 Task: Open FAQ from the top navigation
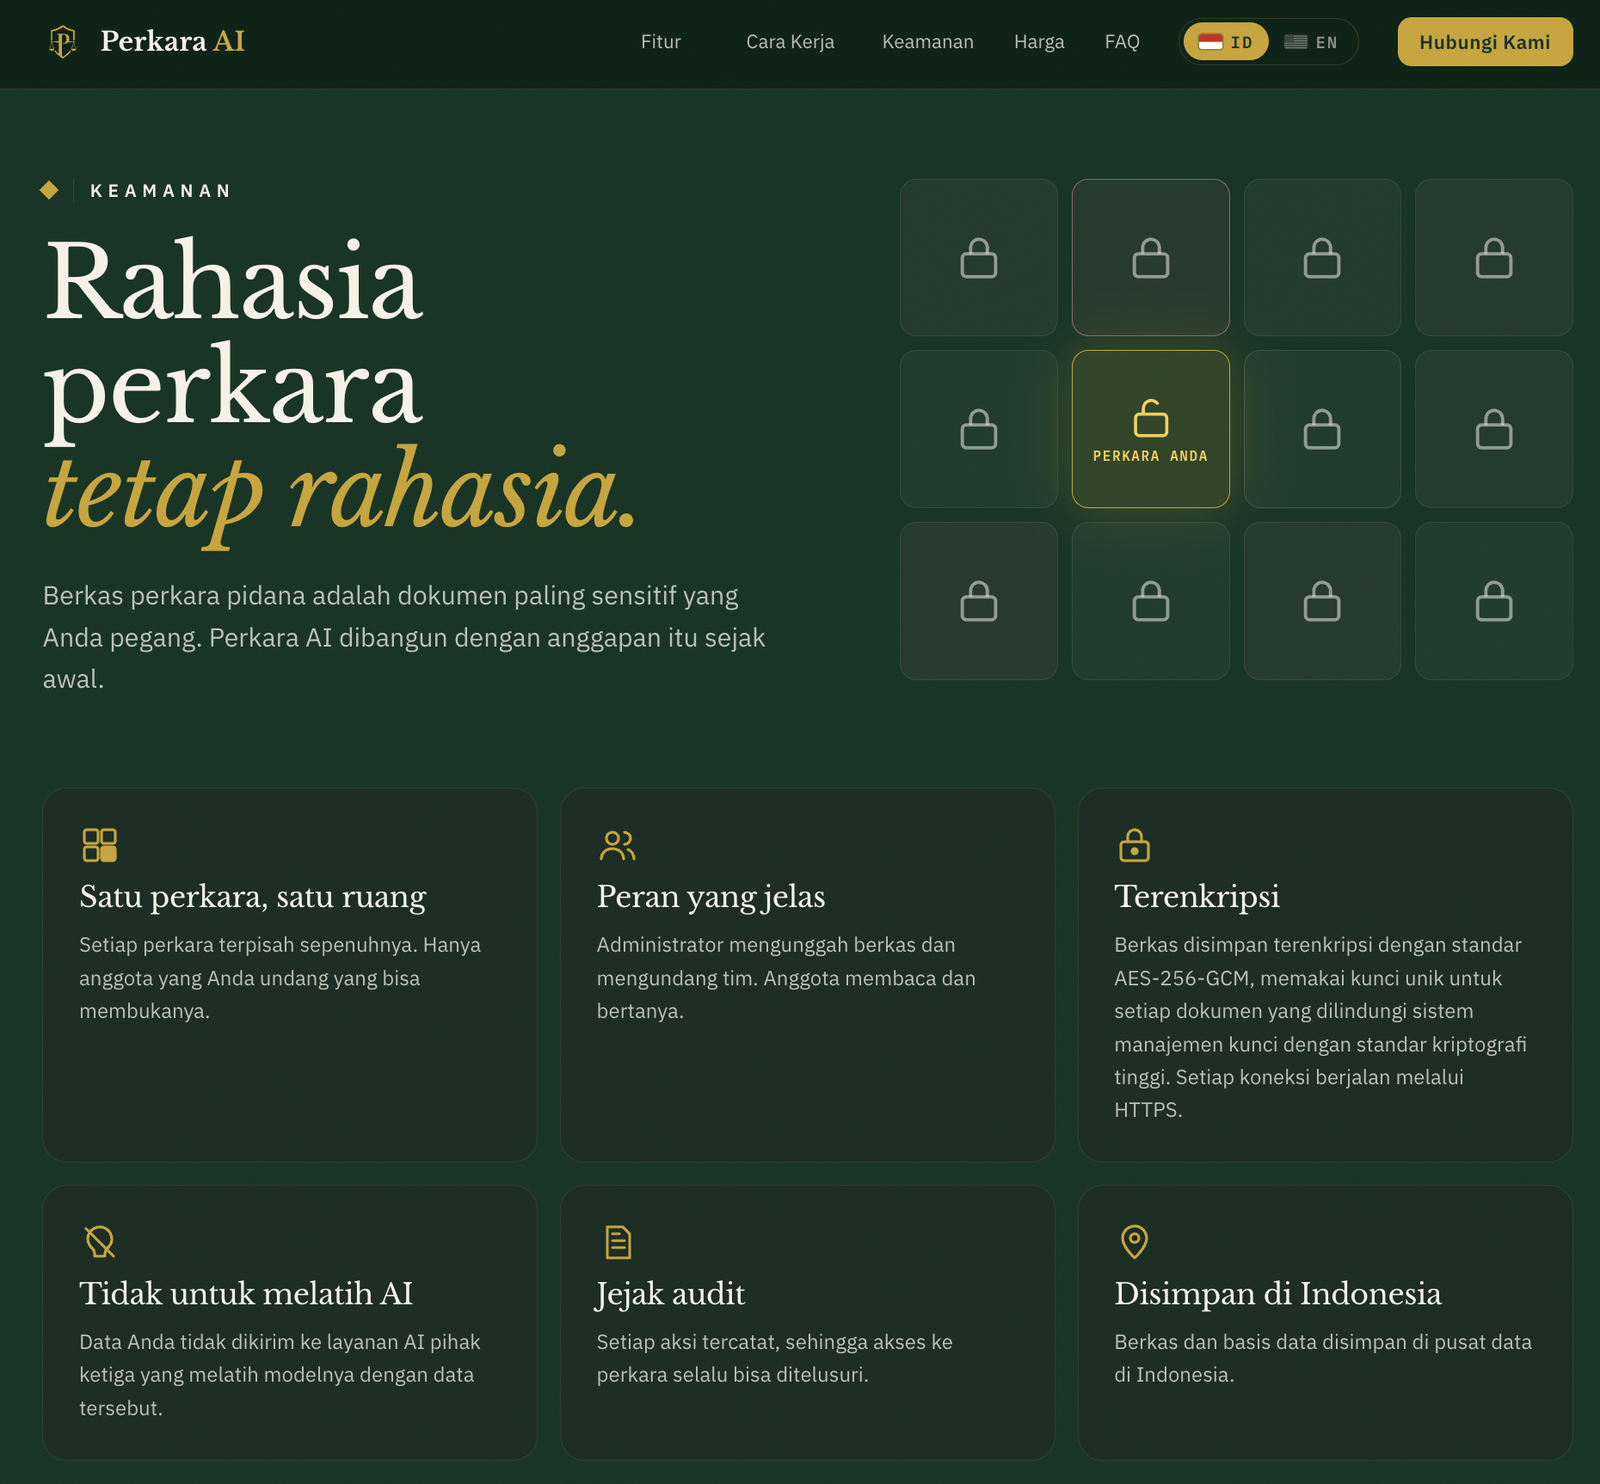coord(1122,42)
